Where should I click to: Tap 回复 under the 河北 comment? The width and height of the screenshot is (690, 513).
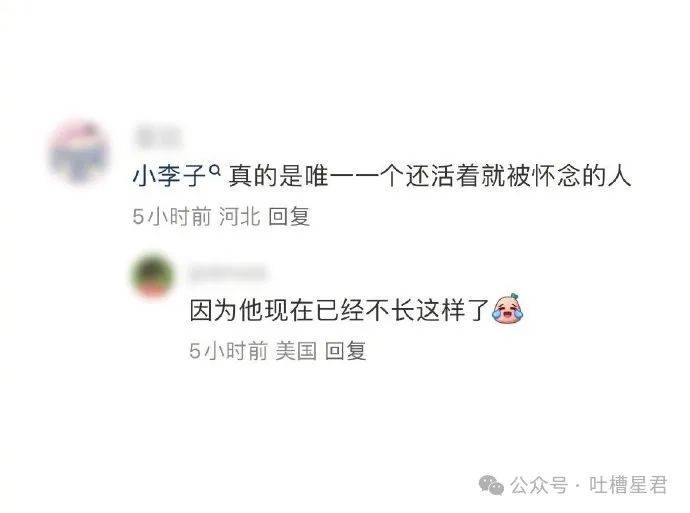tap(289, 216)
